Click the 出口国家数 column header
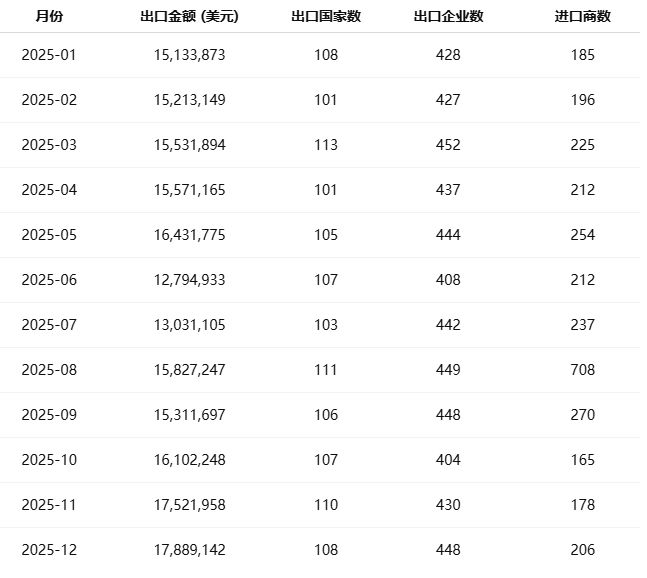Screen dimensions: 647x578 326,17
